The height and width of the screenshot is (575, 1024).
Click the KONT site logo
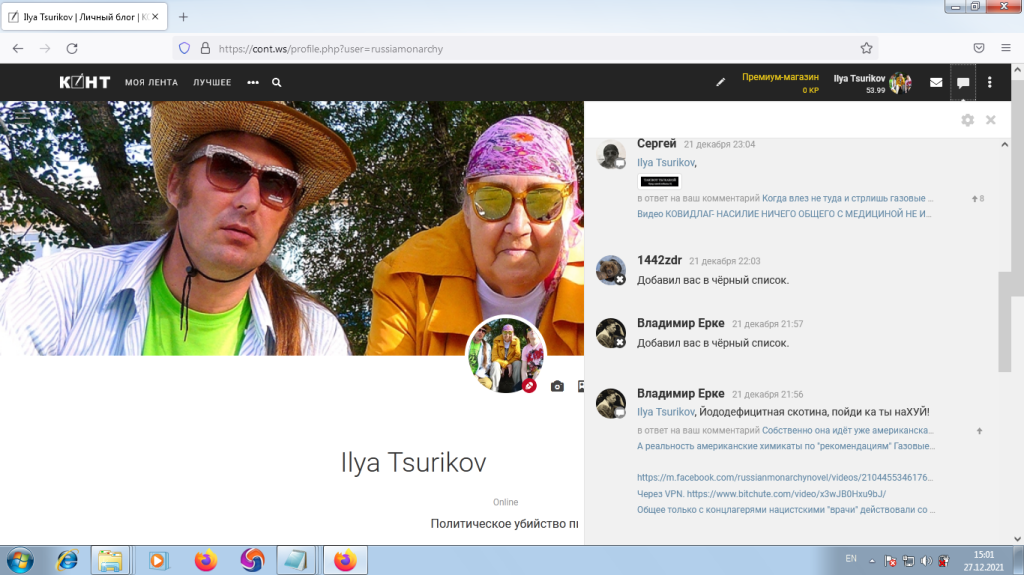(x=84, y=82)
